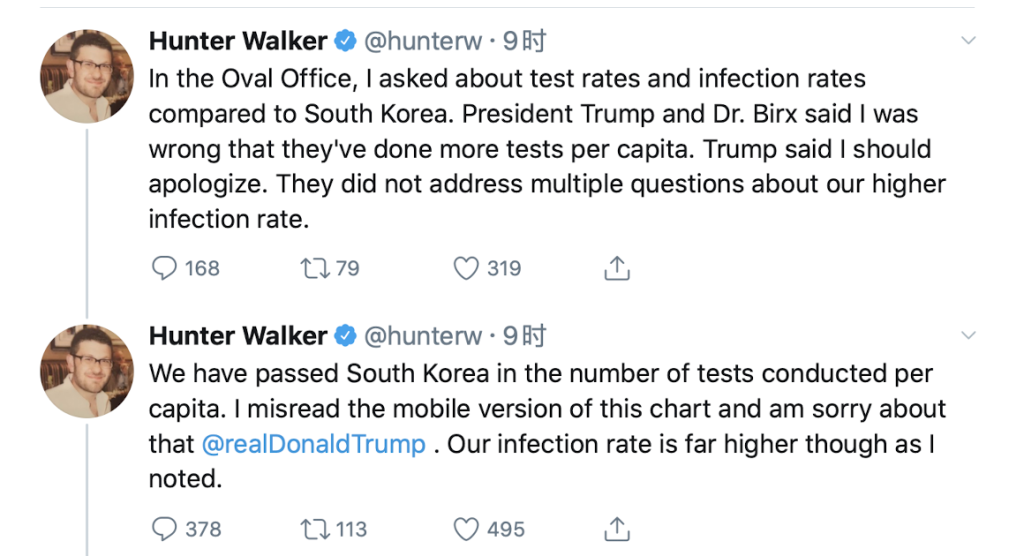Open the first tweet's timestamp
This screenshot has height=556, width=1024.
click(524, 41)
